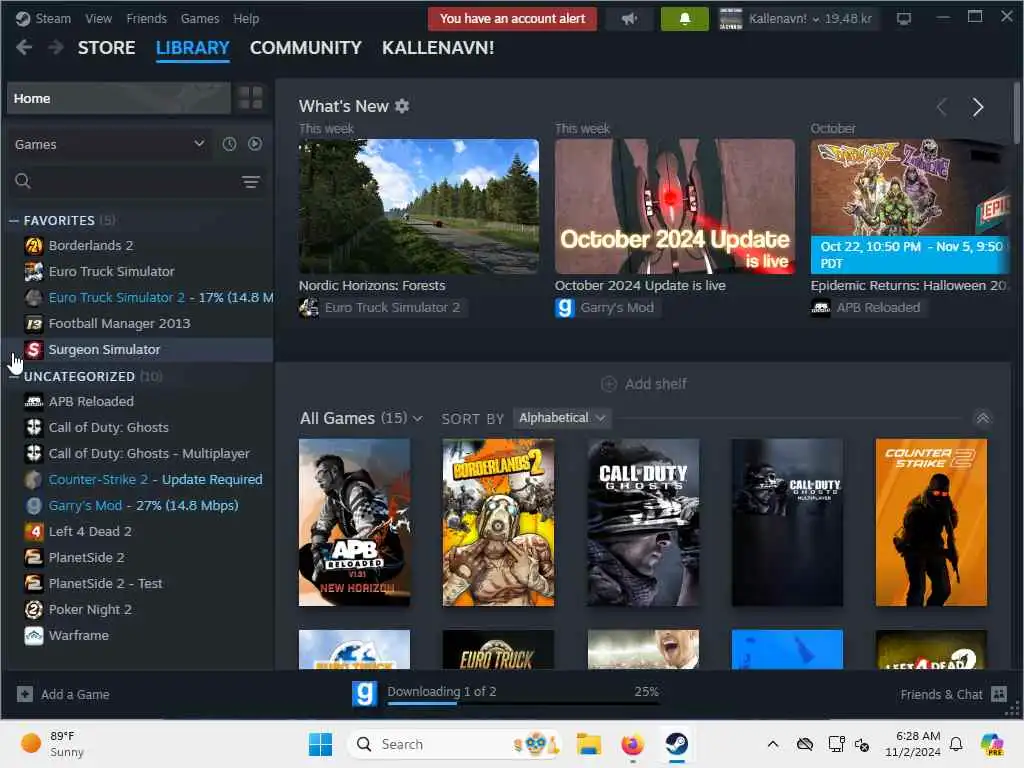
Task: Show next What's New items
Action: point(978,107)
